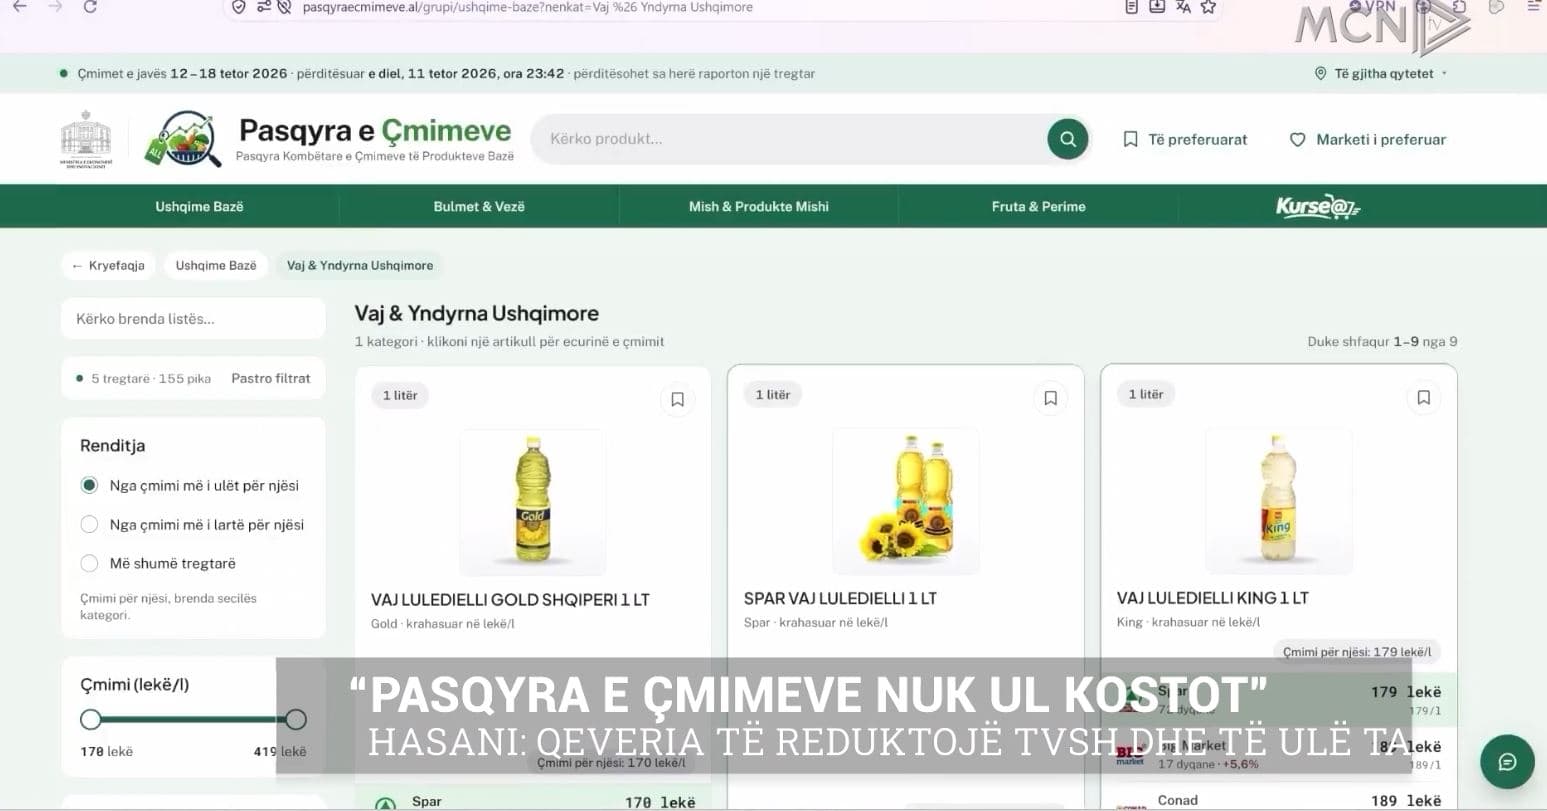Screen dimensions: 1547x811
Task: Click Pastro filtrat to clear filters
Action: click(271, 378)
